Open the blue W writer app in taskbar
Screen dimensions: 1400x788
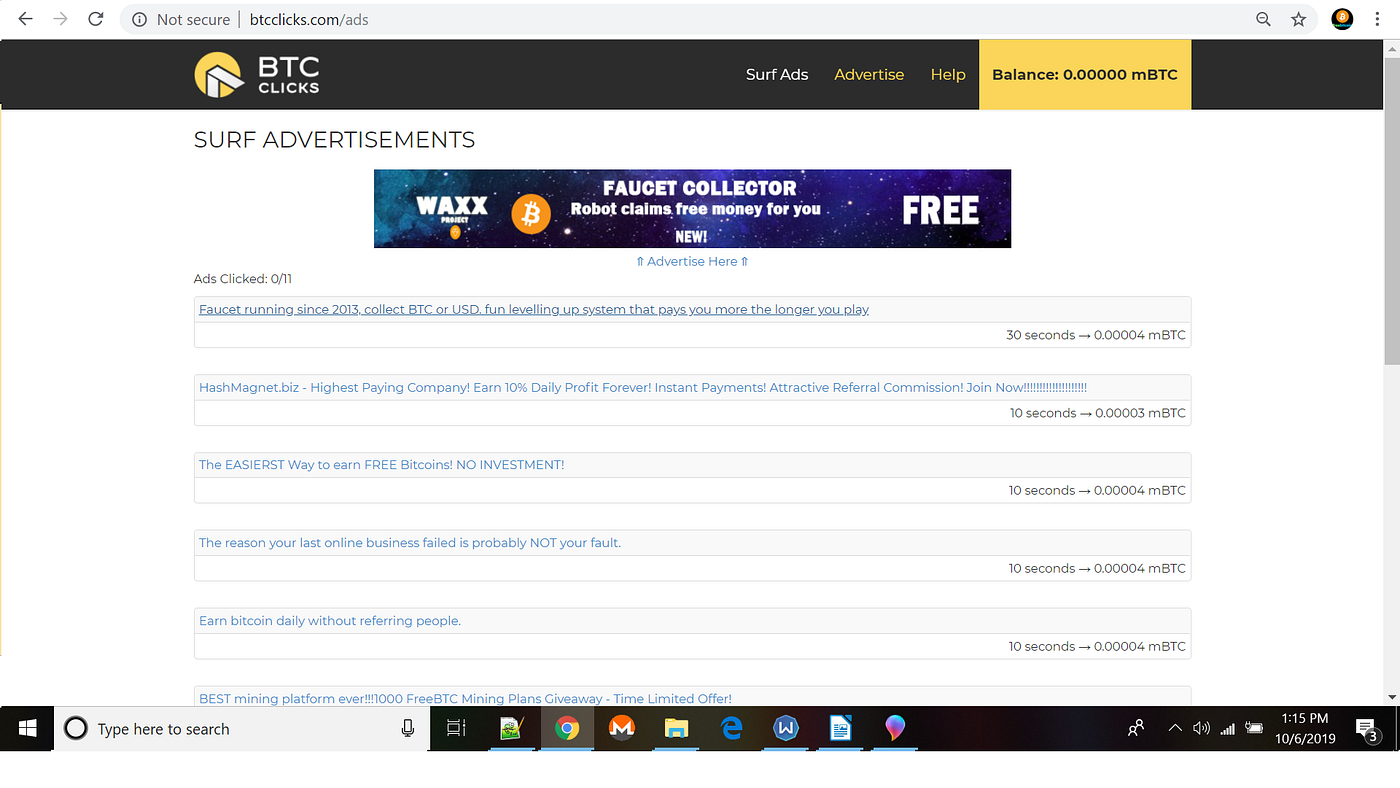click(786, 729)
